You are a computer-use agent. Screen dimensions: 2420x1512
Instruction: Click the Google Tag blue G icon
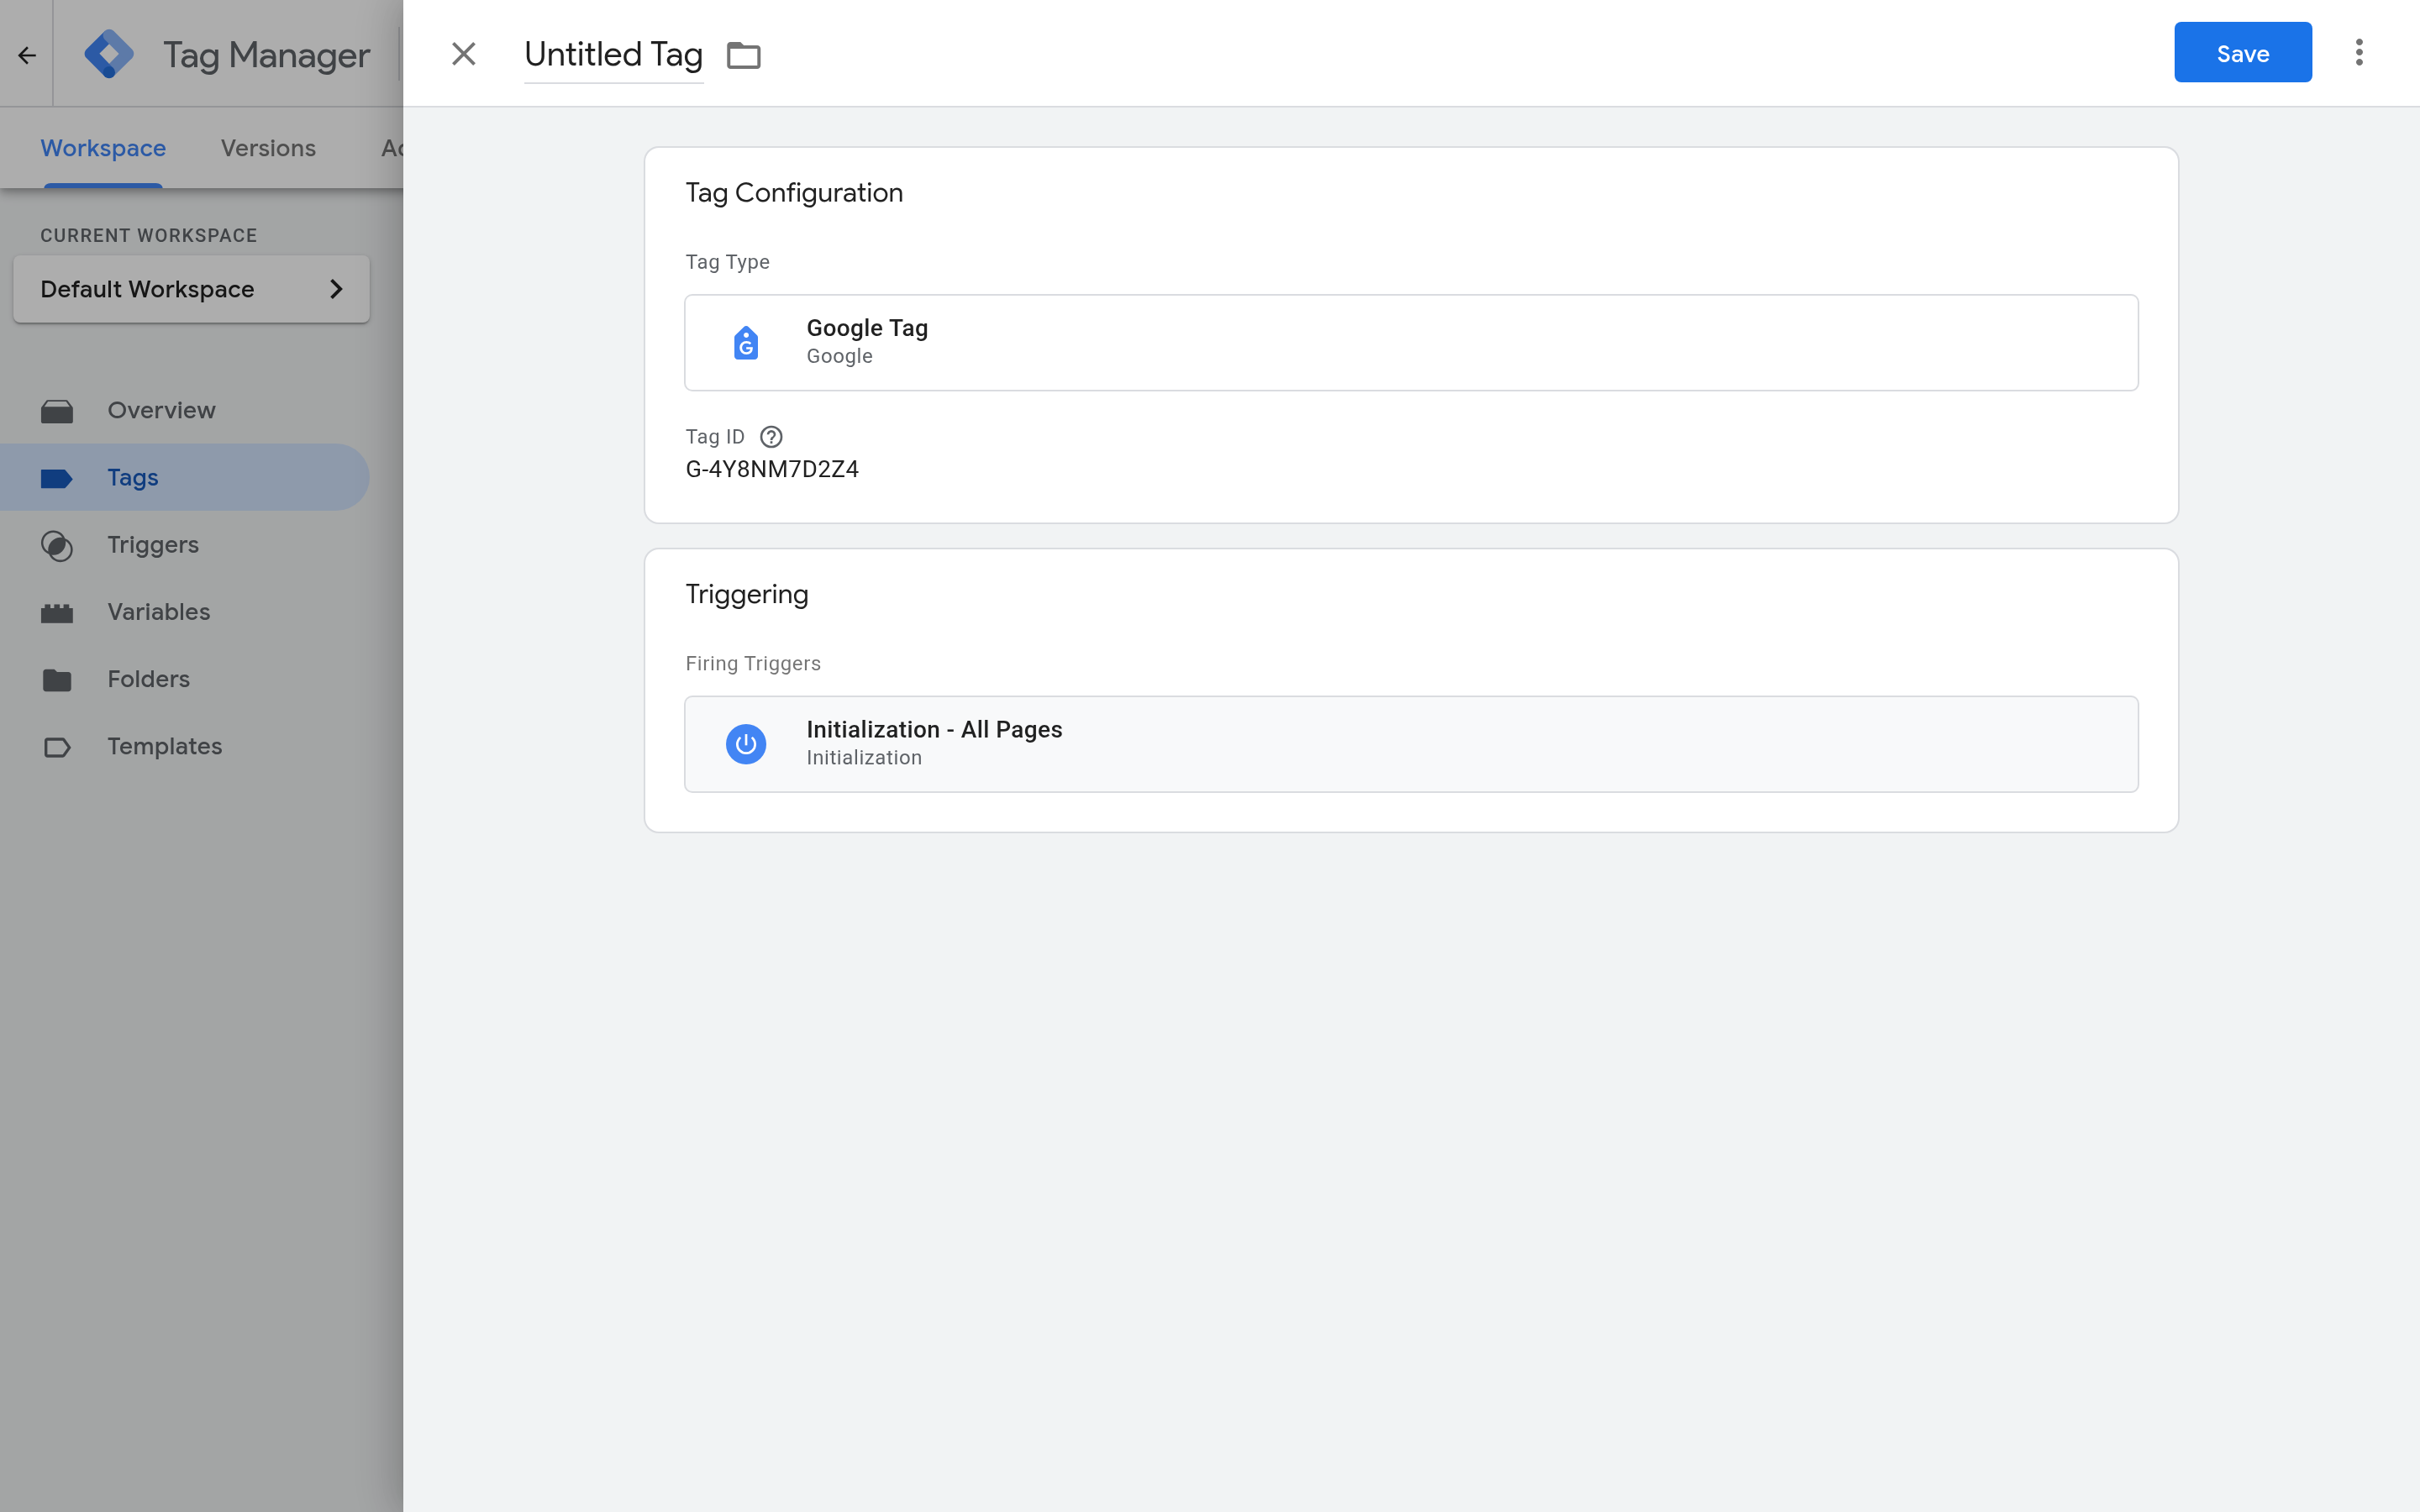click(746, 343)
